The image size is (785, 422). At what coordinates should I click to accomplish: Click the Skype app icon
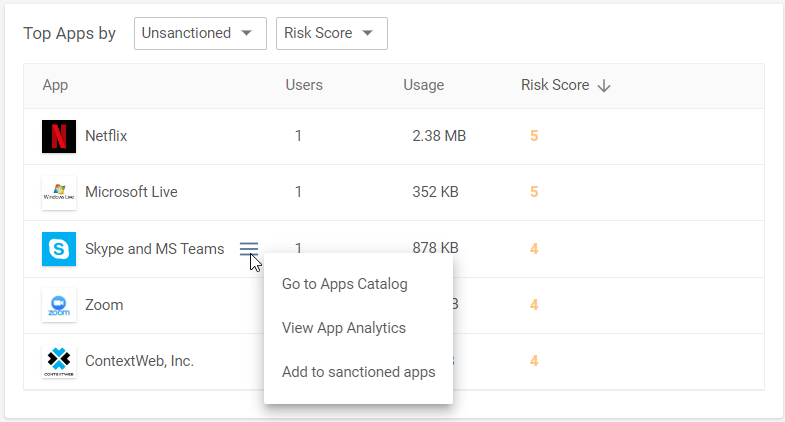(59, 249)
